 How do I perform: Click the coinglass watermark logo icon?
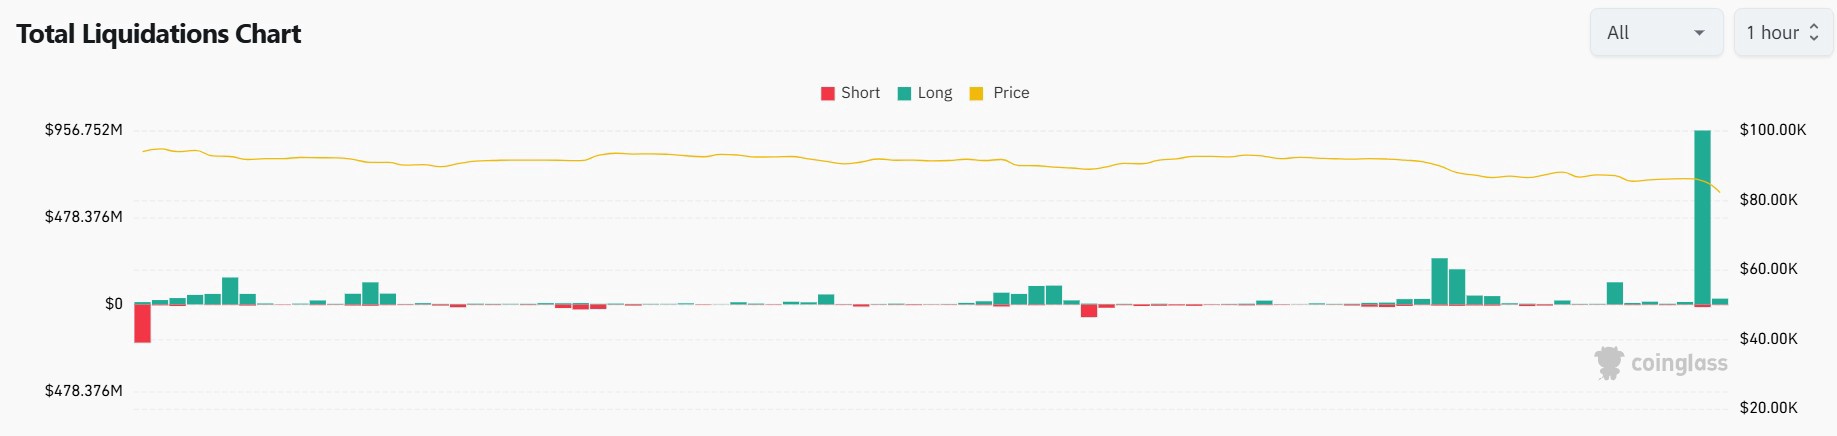click(x=1609, y=363)
